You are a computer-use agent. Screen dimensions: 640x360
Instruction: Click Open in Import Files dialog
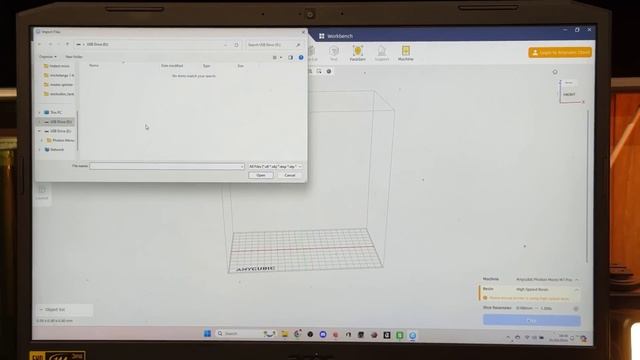[261, 175]
